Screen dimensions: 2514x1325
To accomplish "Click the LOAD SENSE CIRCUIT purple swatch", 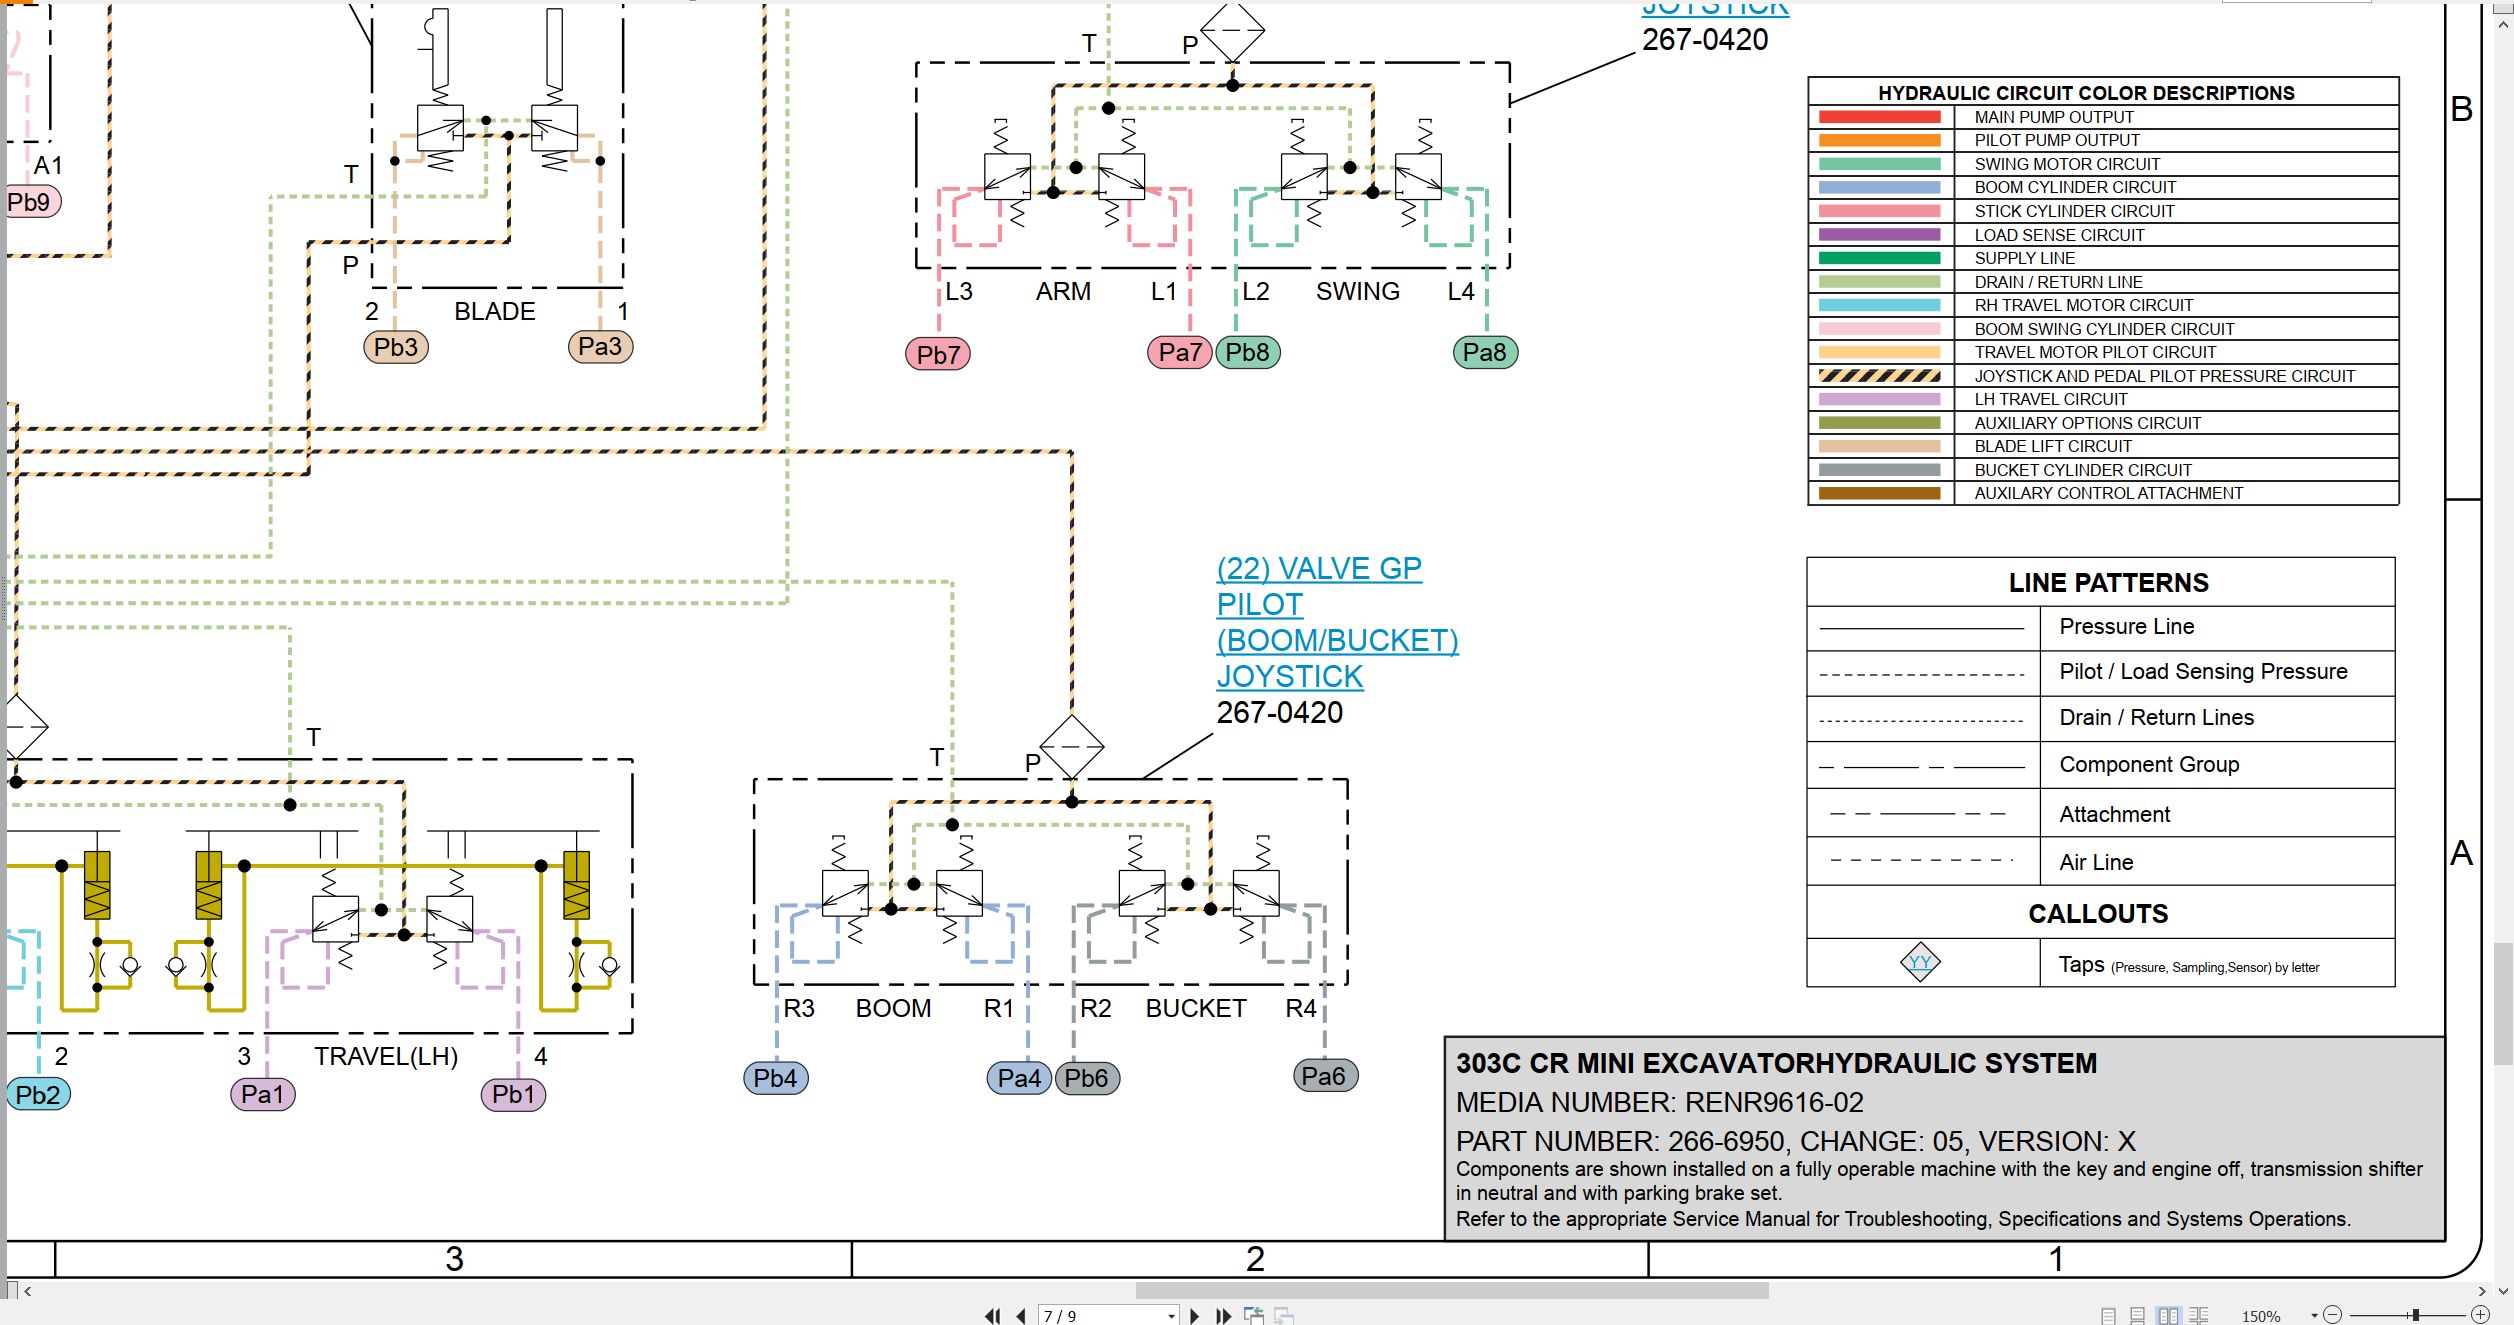I will [1879, 235].
